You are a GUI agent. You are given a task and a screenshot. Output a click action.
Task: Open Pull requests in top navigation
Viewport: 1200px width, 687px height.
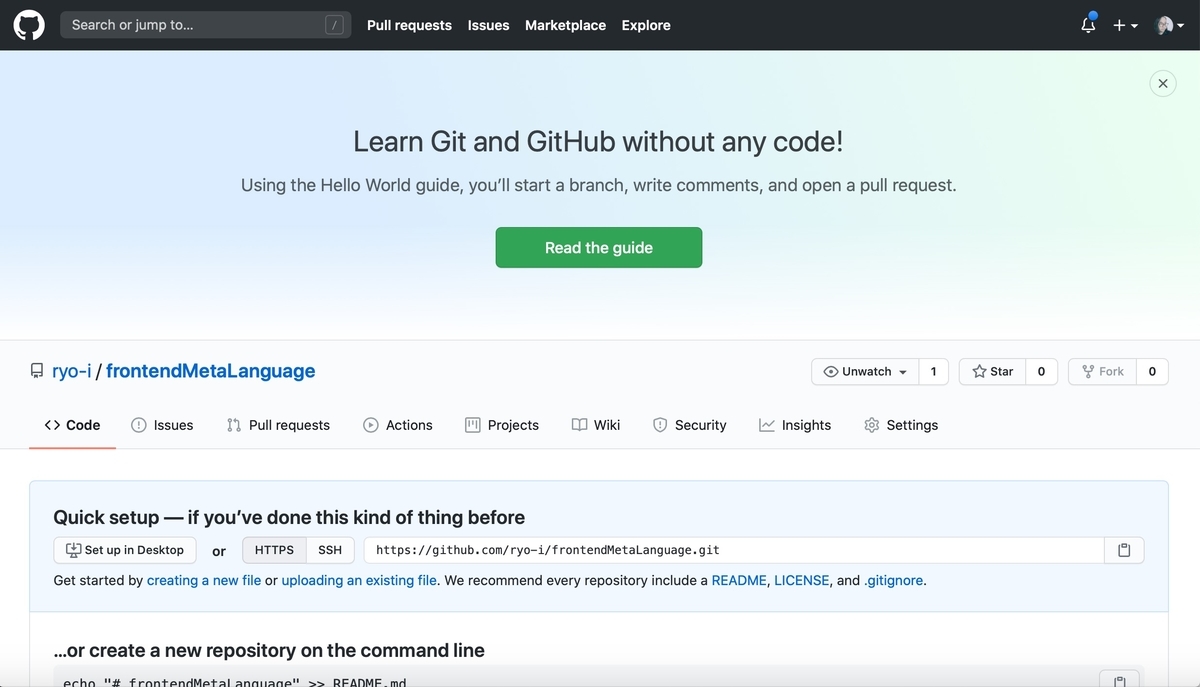pos(409,25)
